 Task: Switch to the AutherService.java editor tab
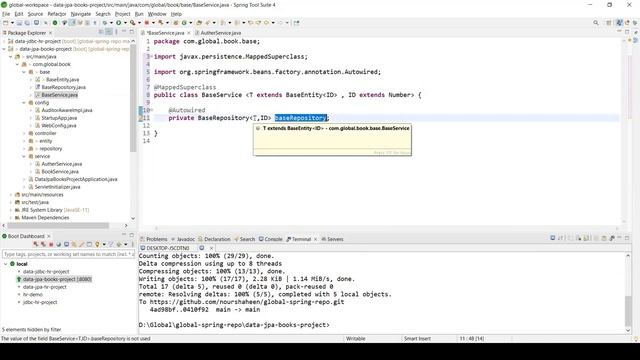point(220,33)
